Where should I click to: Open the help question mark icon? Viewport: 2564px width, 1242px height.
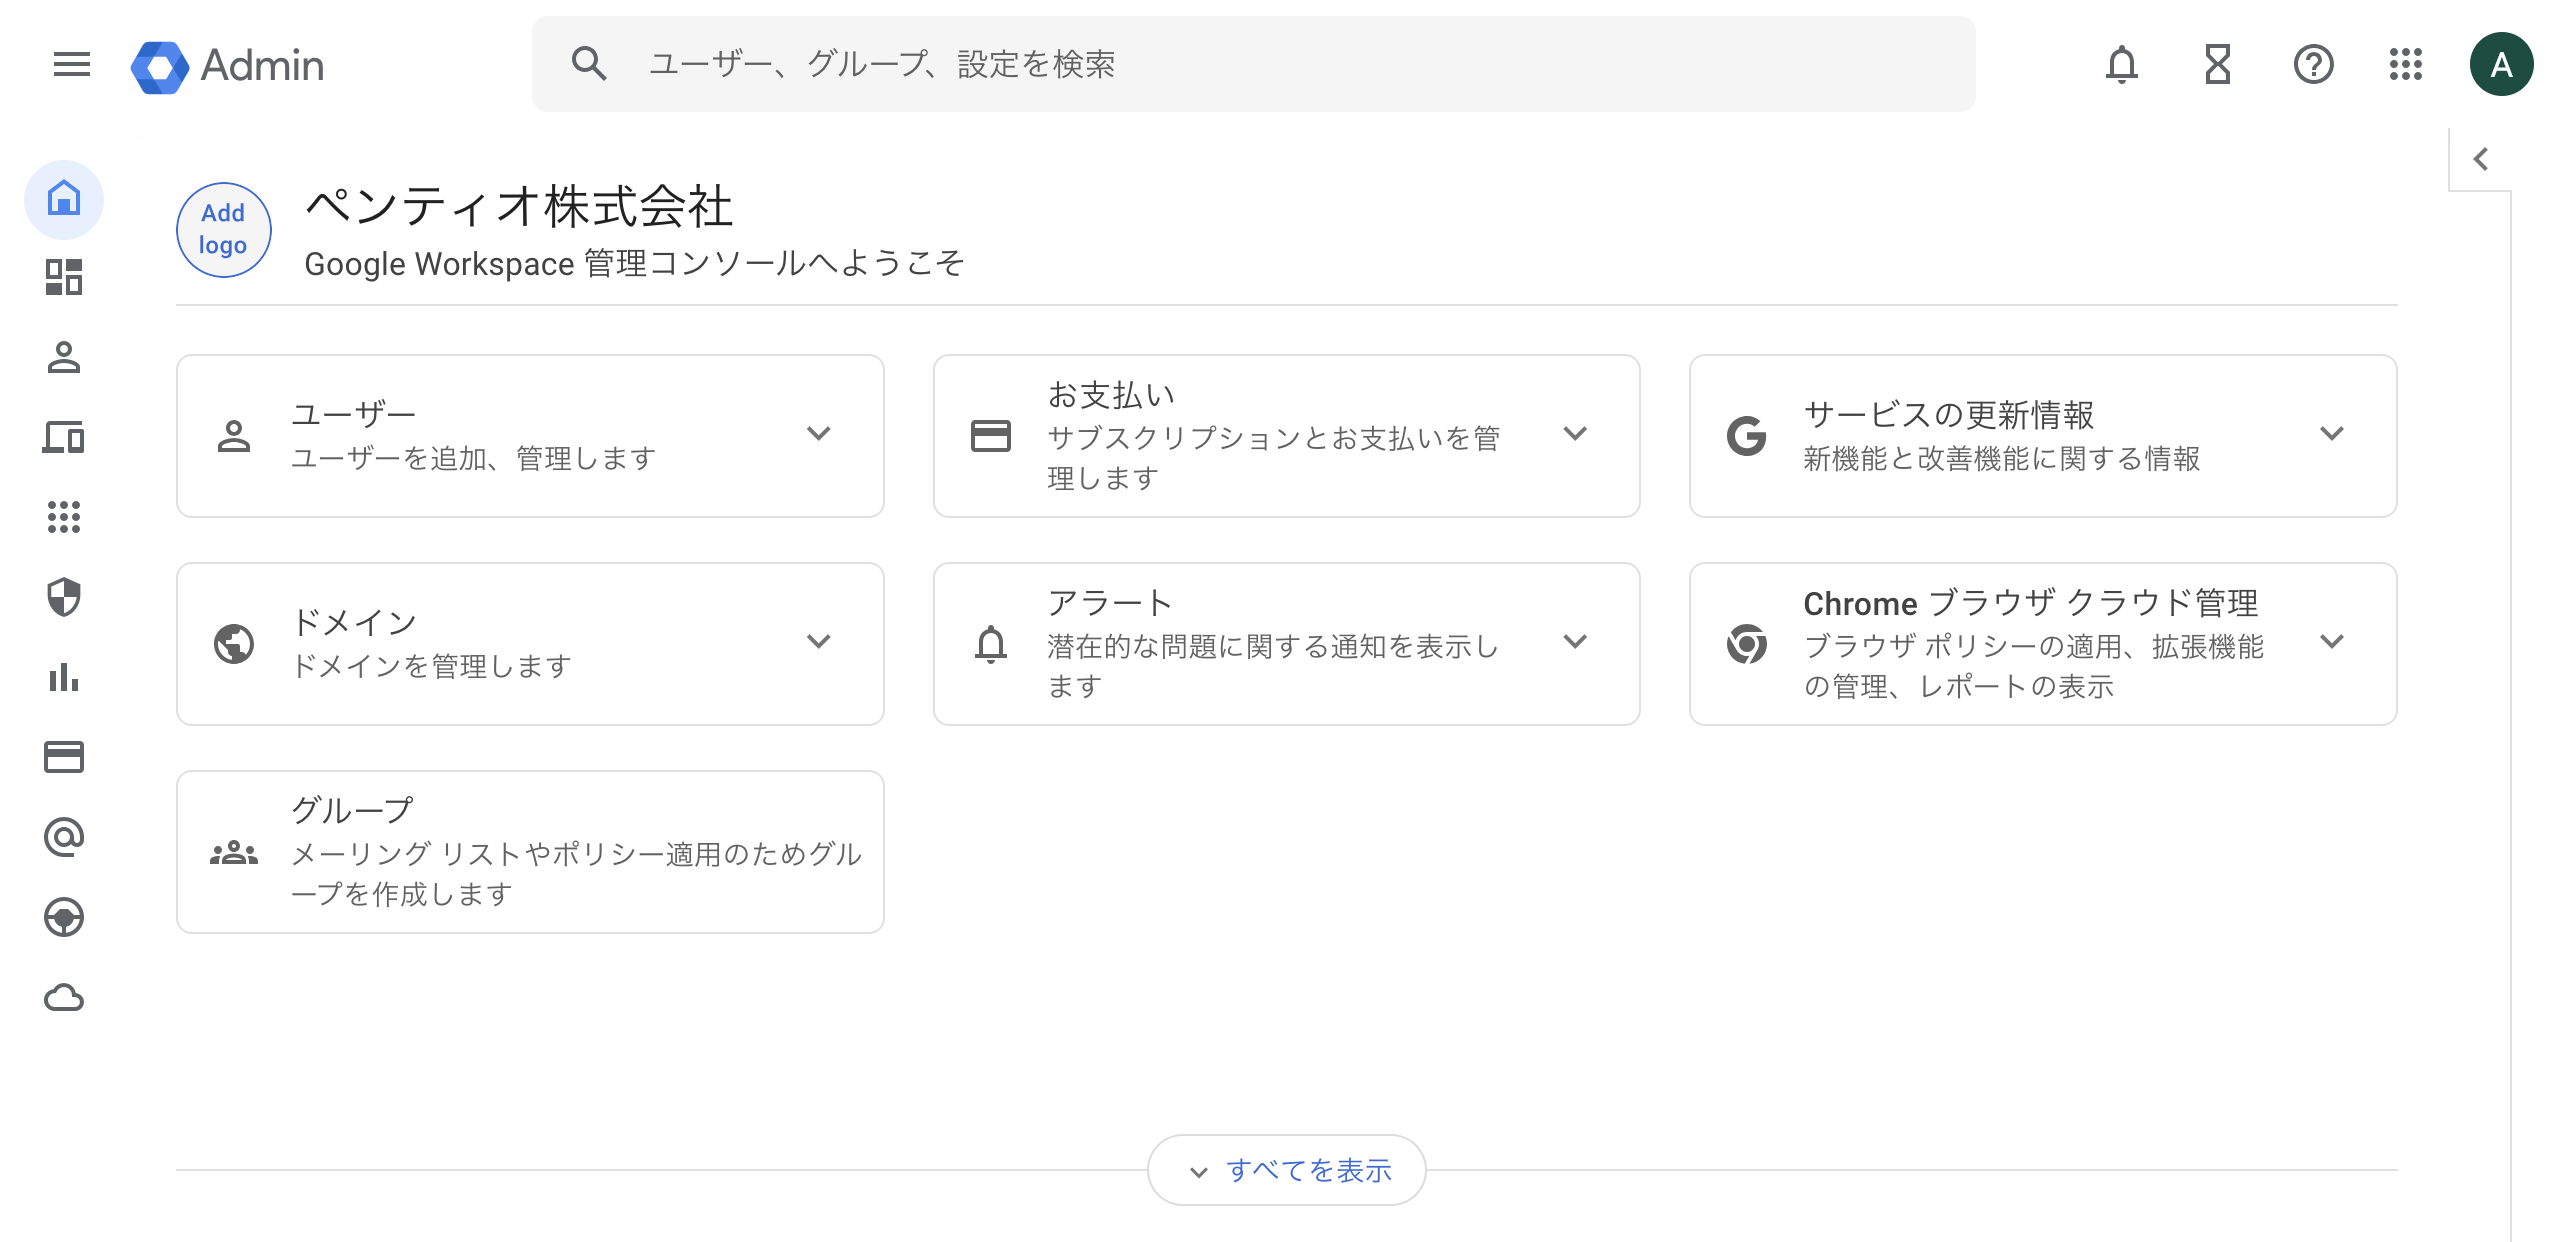pos(2313,65)
